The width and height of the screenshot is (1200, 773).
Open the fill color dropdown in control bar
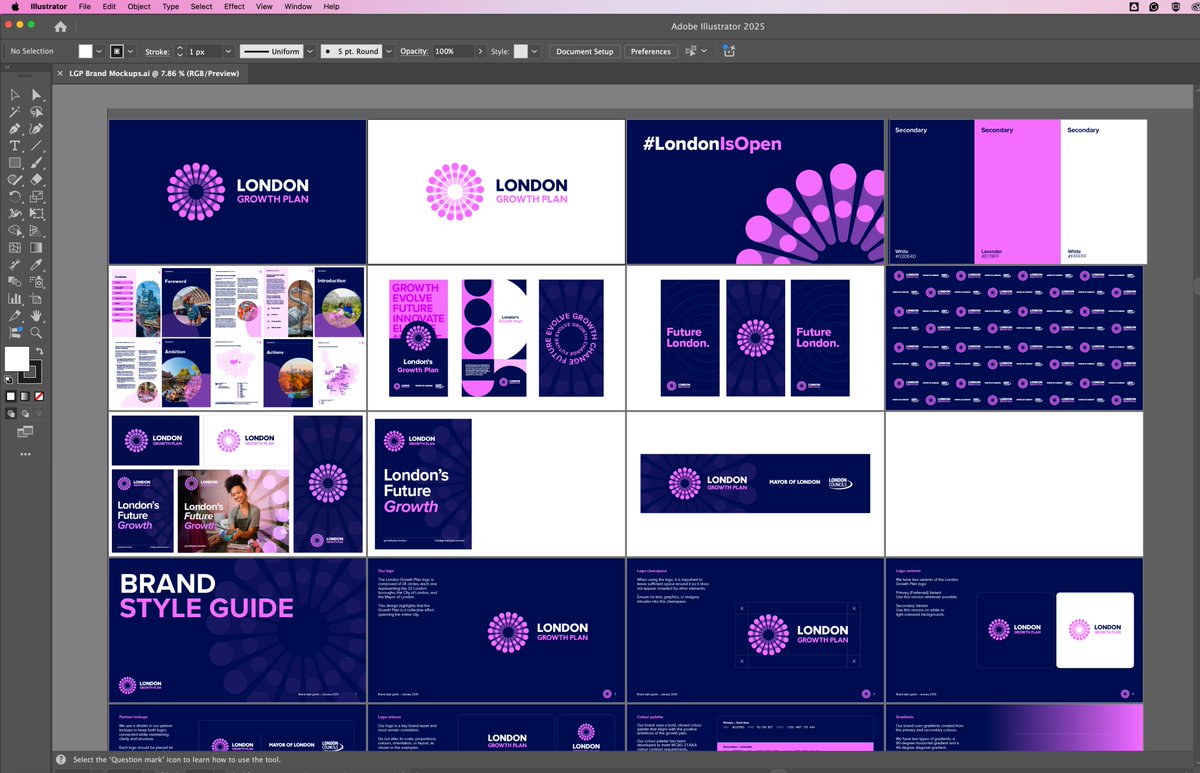click(x=99, y=51)
